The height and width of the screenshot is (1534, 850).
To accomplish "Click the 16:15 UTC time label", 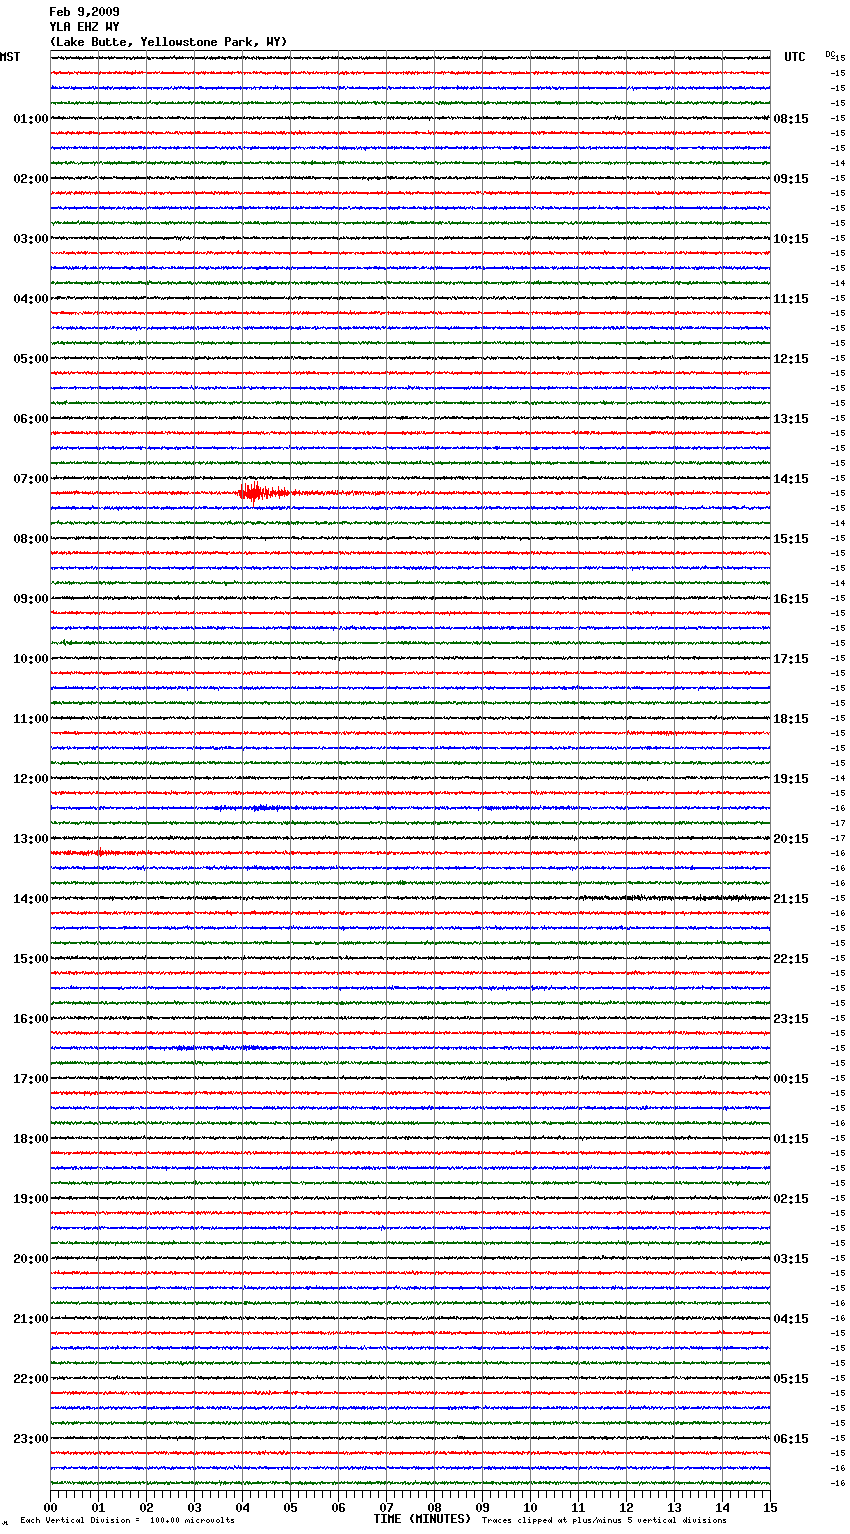I will (791, 599).
